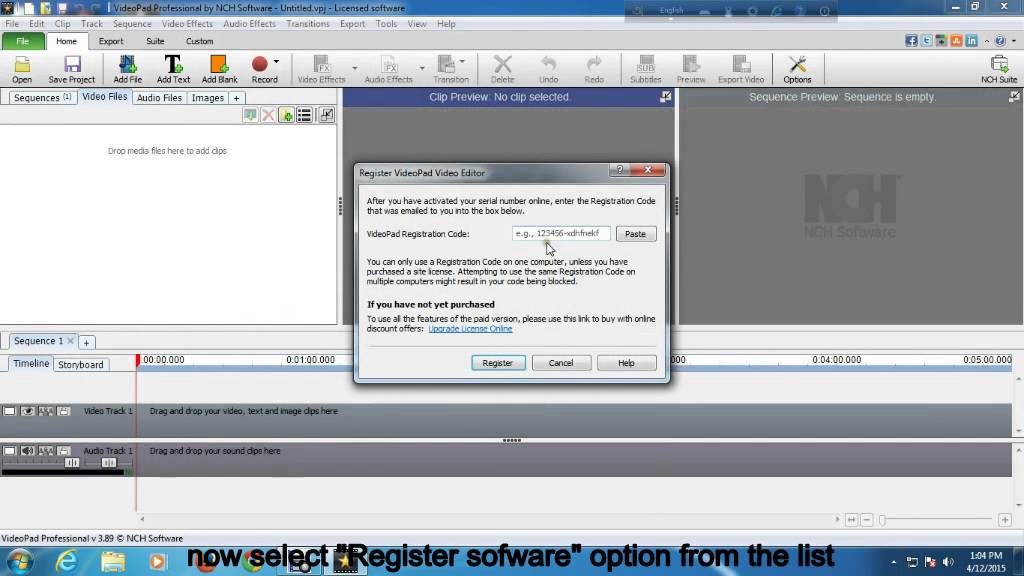Toggle Audio Track 1 selection box
Viewport: 1024px width, 576px height.
(x=9, y=451)
